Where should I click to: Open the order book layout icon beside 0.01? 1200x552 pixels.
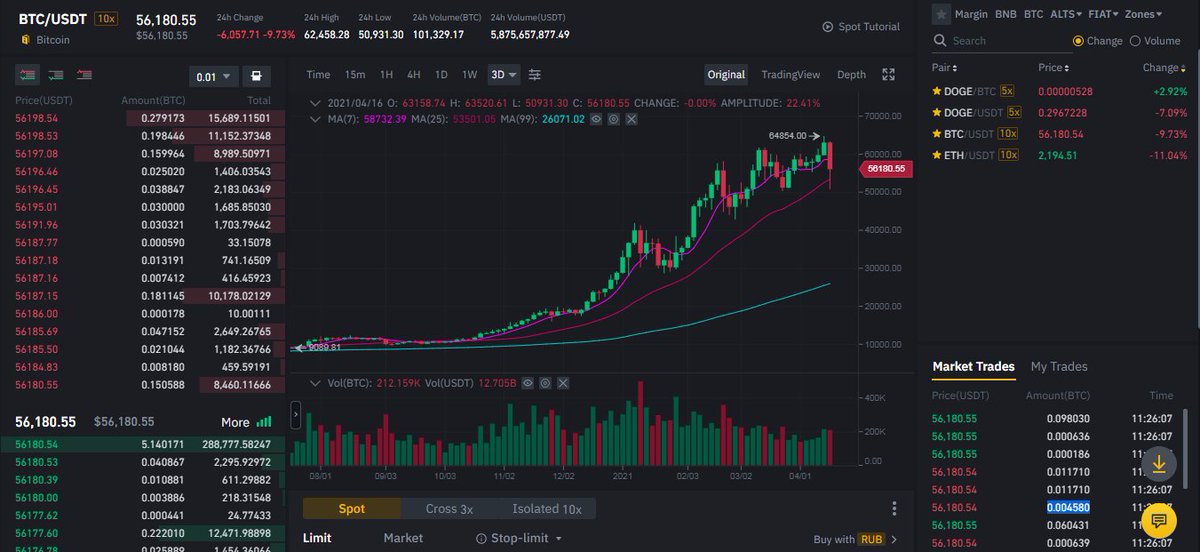(x=257, y=76)
